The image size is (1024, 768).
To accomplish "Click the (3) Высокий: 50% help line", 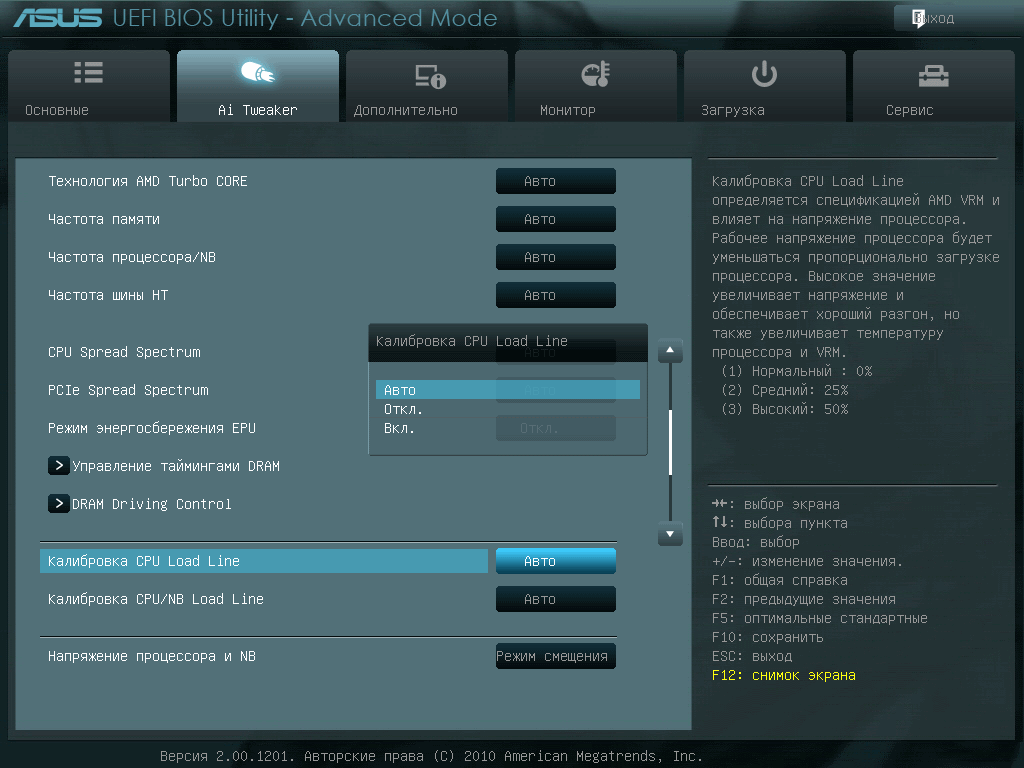I will pyautogui.click(x=784, y=409).
